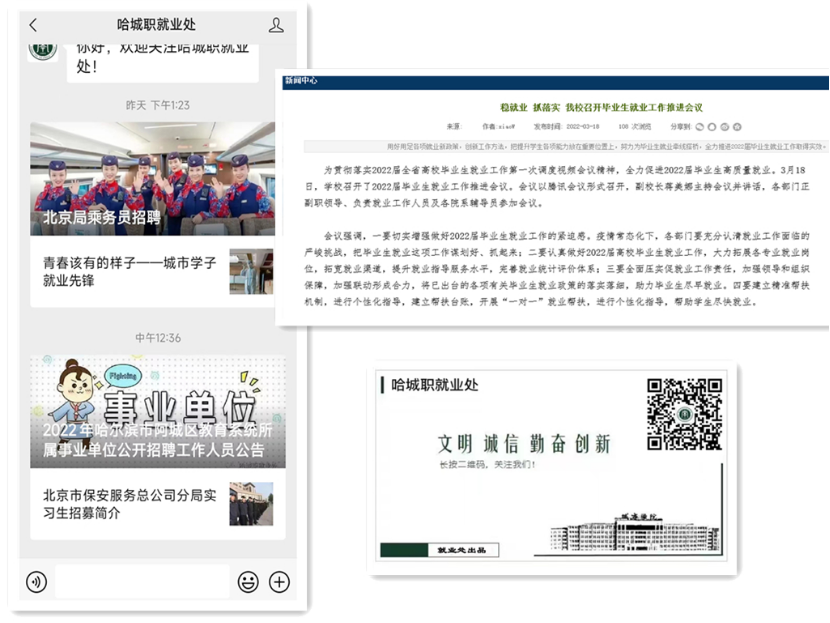Viewport: 830px width, 623px height.
Task: Click the publish date 2022-03-18
Action: 582,127
